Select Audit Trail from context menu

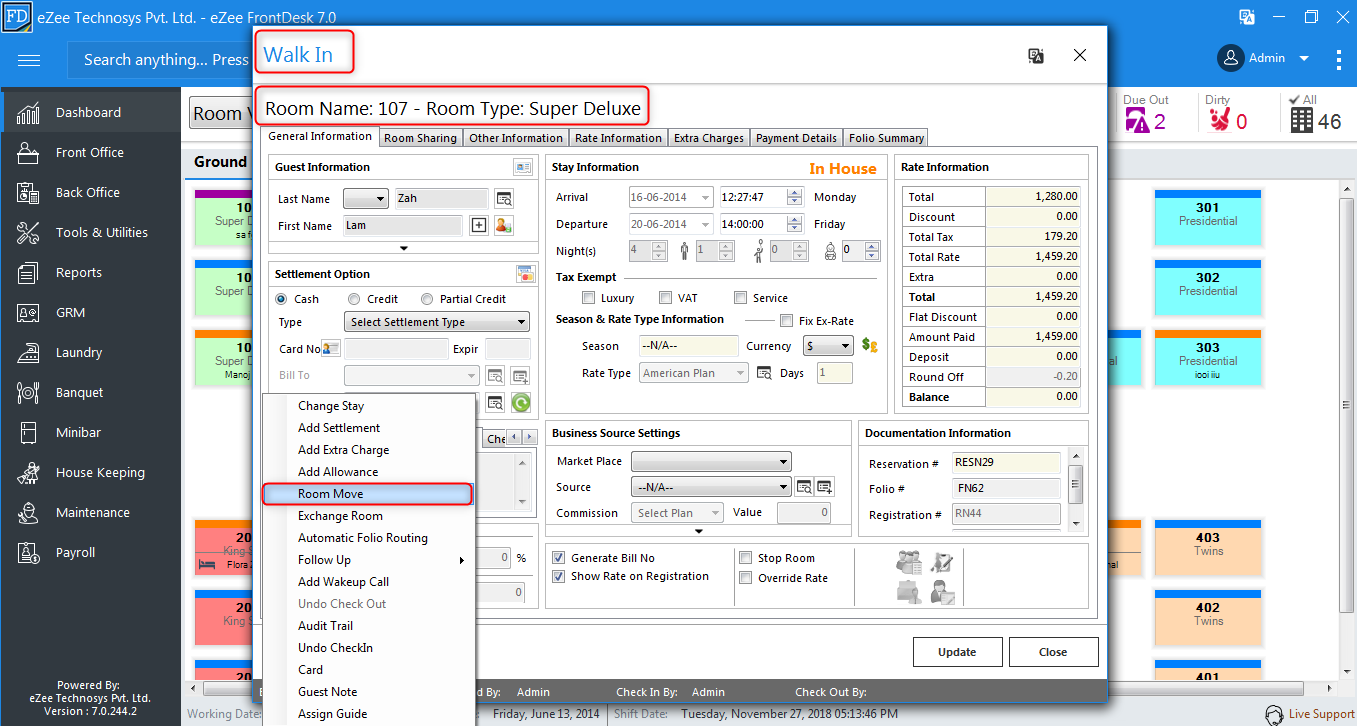coord(368,626)
